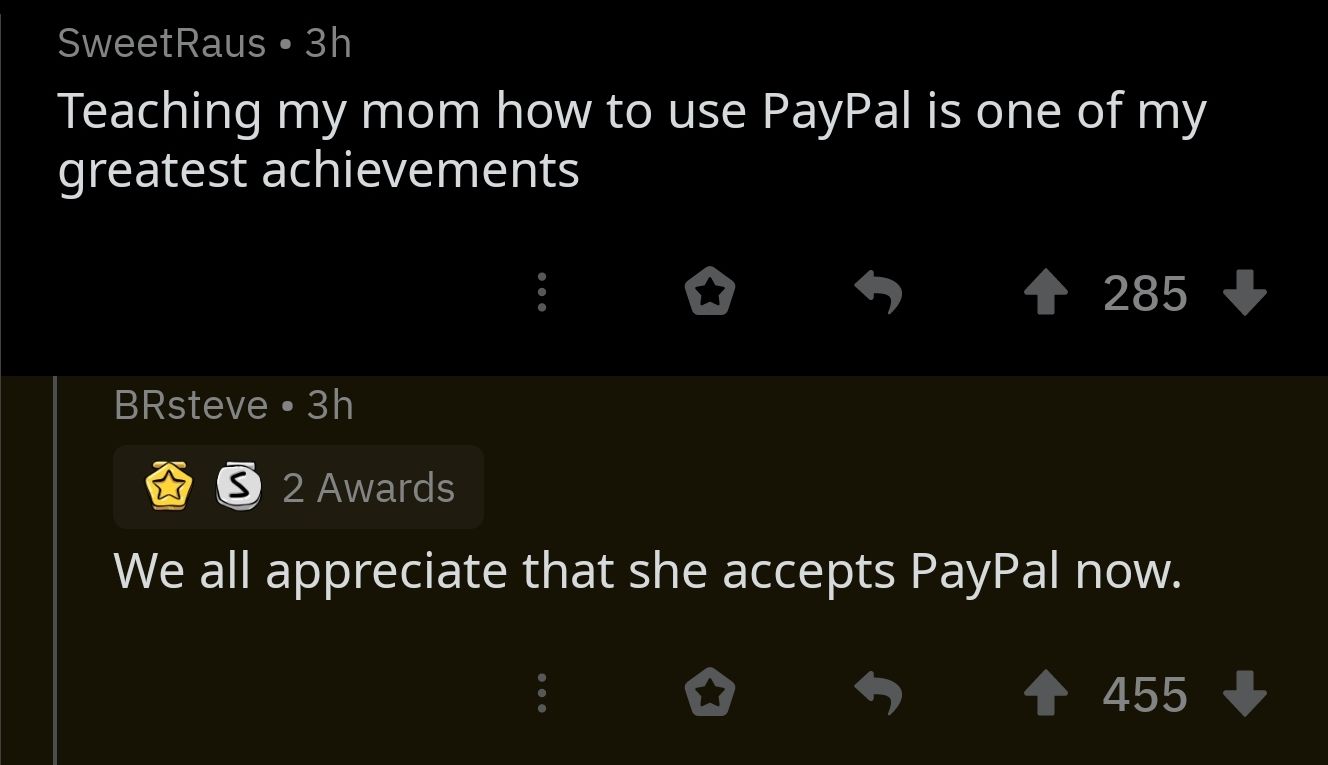This screenshot has height=765, width=1328.
Task: View the gold star award on BRsteve's comment
Action: pos(169,487)
